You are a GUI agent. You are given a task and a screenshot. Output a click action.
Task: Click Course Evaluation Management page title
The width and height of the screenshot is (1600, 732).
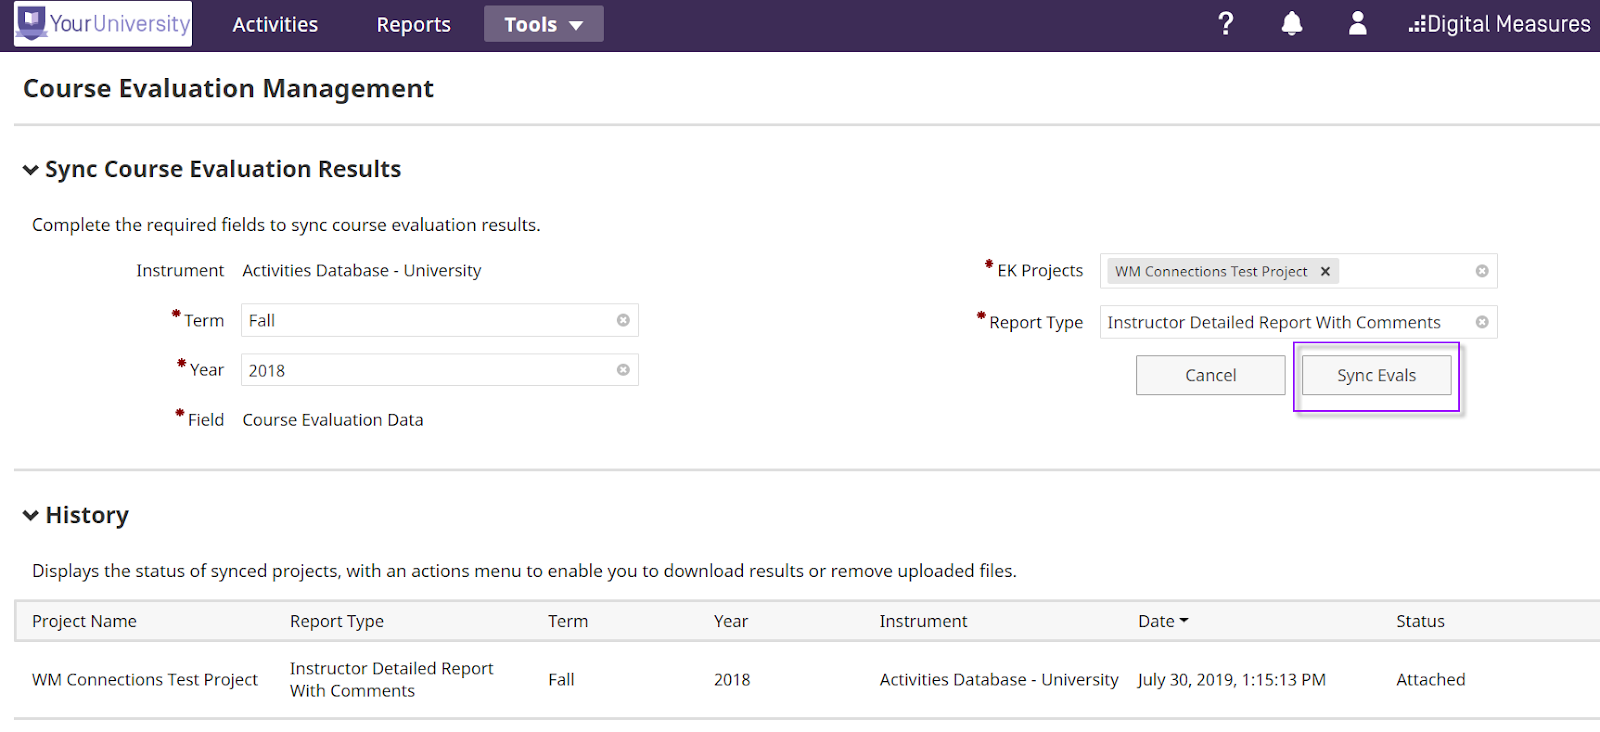[228, 88]
